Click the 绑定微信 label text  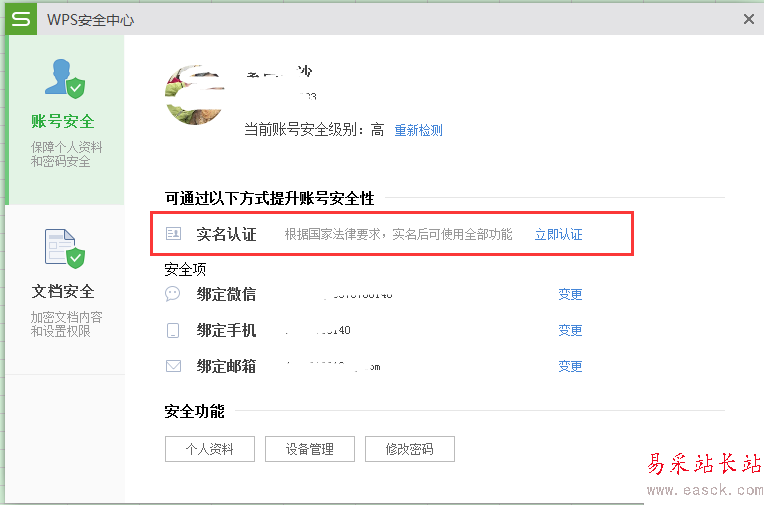227,294
